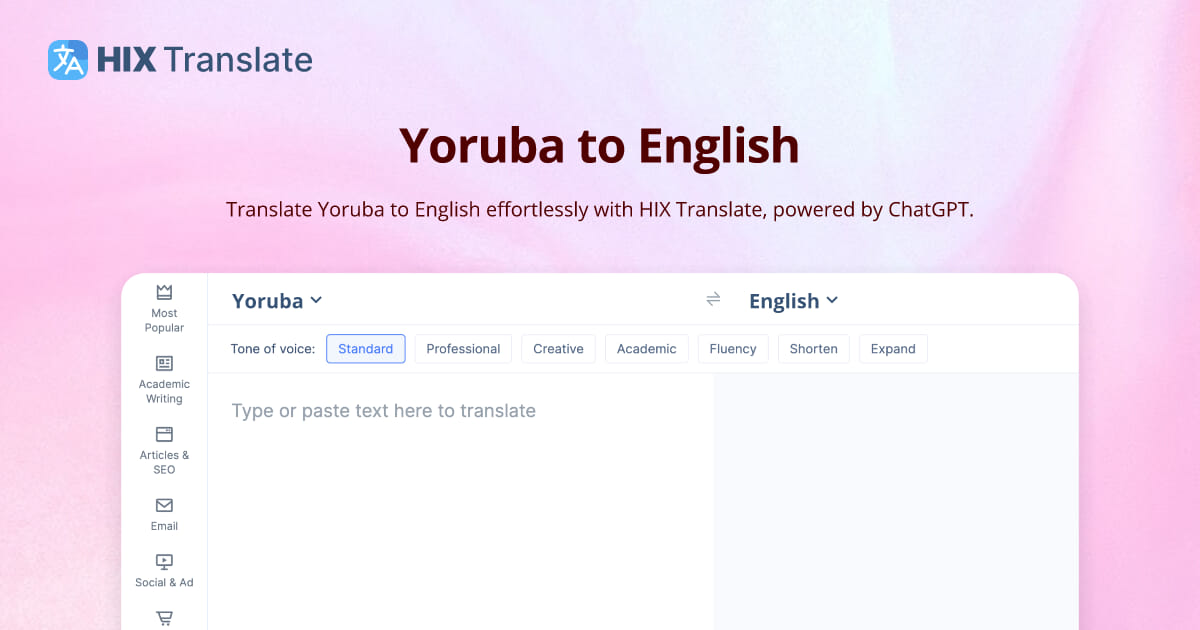Select the Email sidebar icon
Image resolution: width=1200 pixels, height=630 pixels.
[x=163, y=506]
